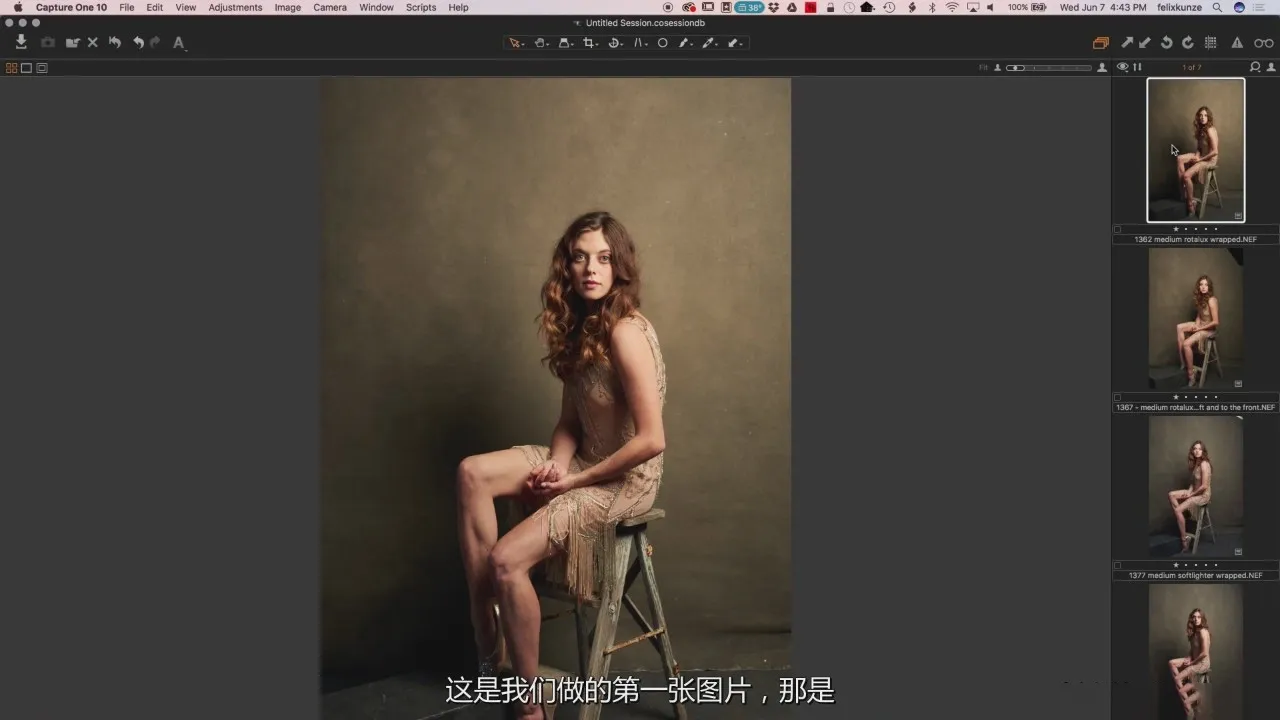
Task: Select the Pointer cursor tool
Action: pos(516,43)
